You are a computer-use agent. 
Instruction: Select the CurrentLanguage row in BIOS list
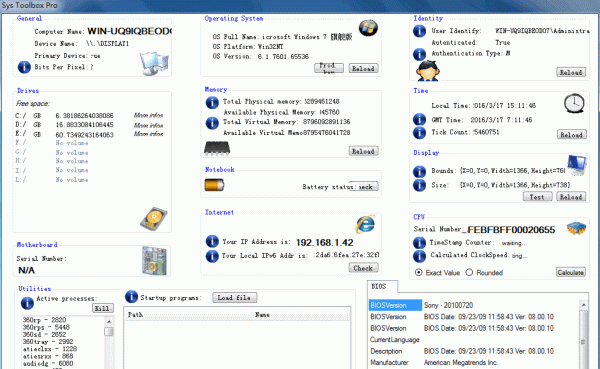474,340
